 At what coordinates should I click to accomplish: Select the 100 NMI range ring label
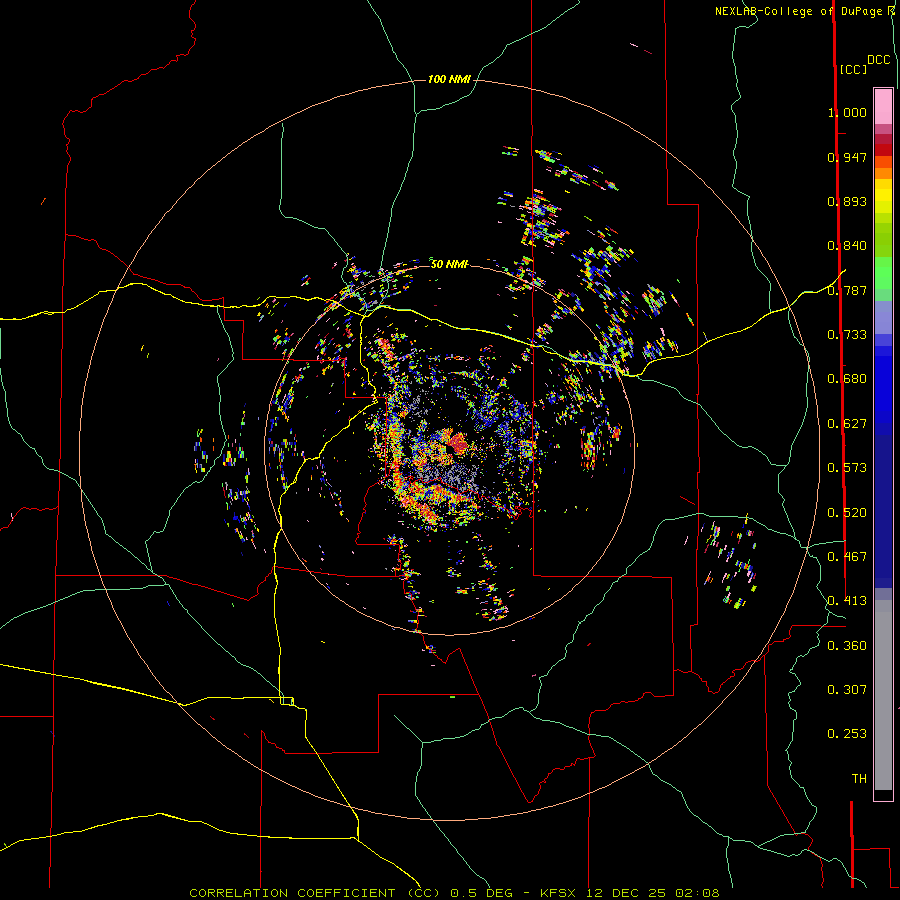coord(449,79)
